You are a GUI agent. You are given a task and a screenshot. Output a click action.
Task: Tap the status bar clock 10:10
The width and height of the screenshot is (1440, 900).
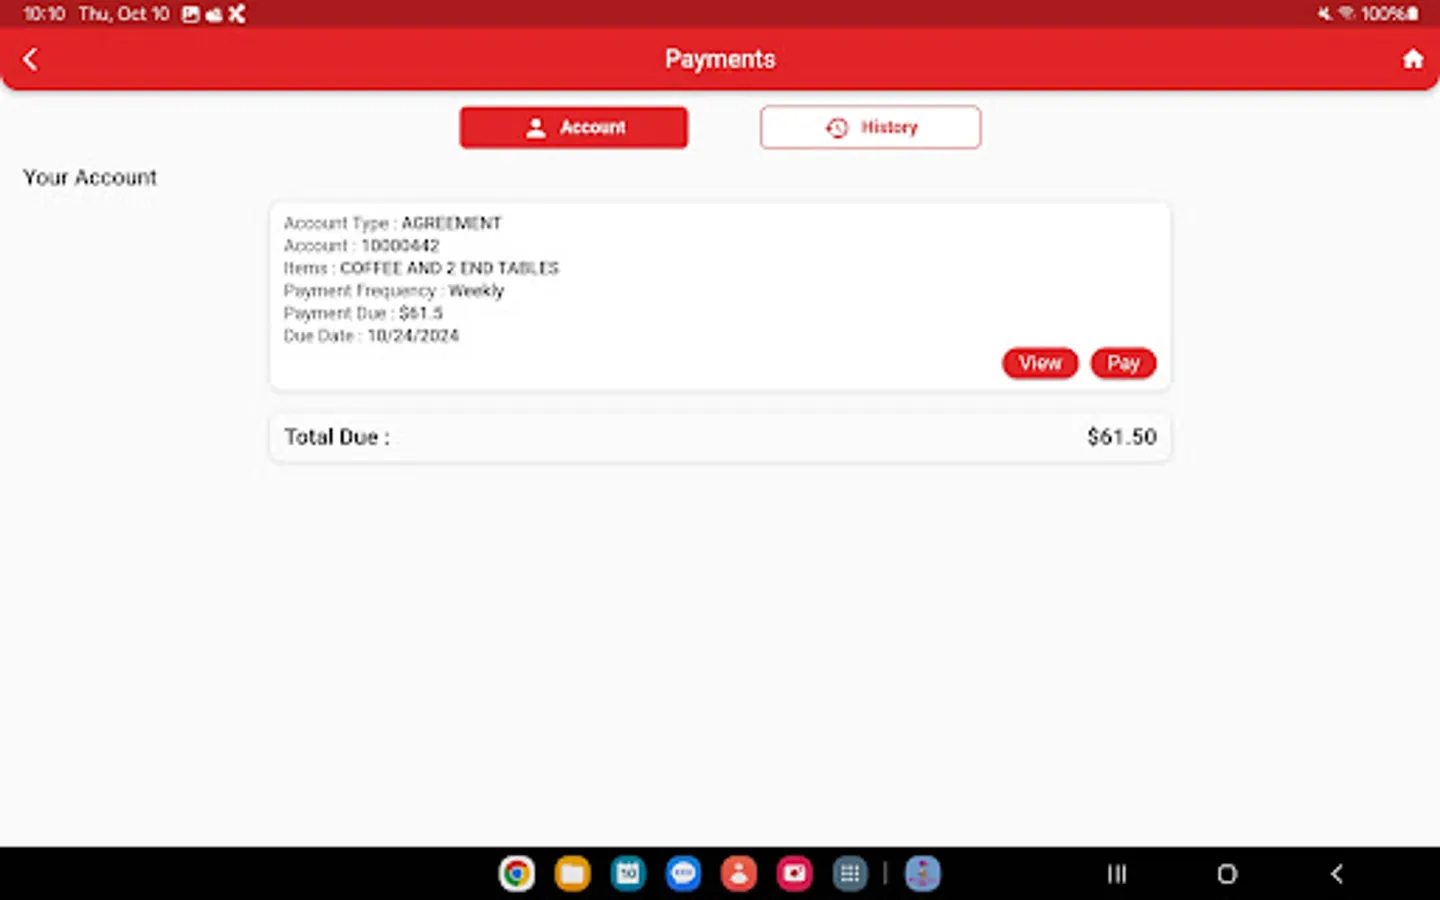(44, 14)
